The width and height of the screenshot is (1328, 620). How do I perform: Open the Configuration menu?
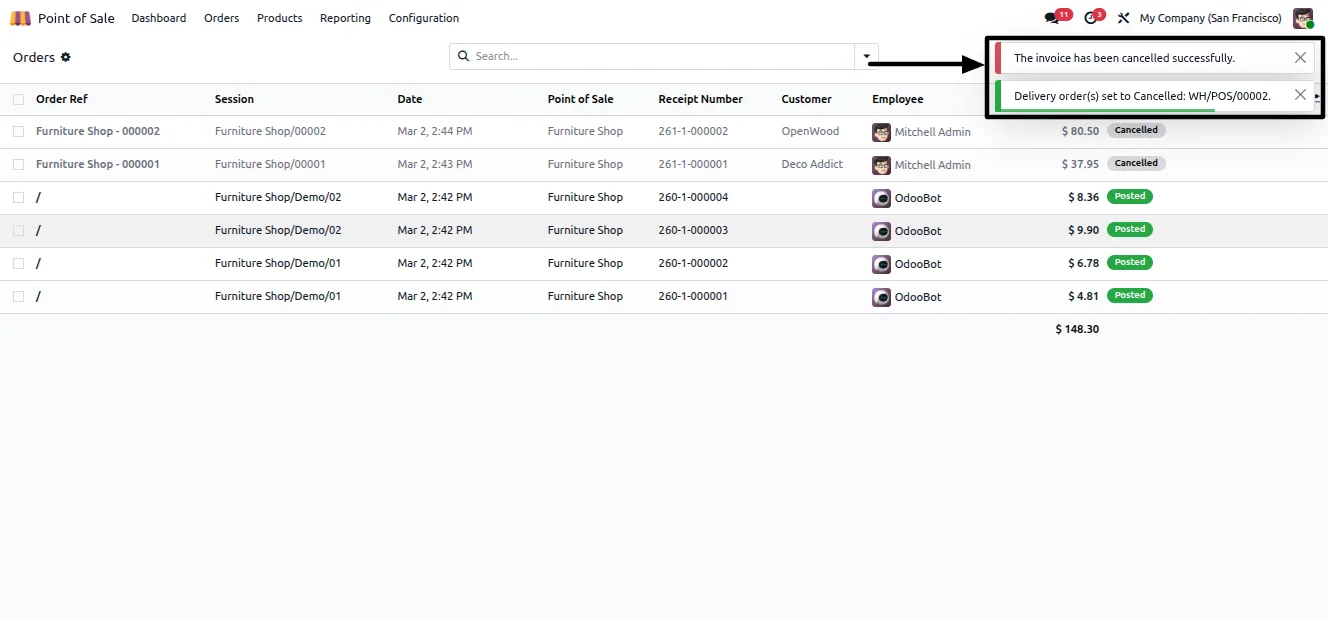[x=424, y=18]
